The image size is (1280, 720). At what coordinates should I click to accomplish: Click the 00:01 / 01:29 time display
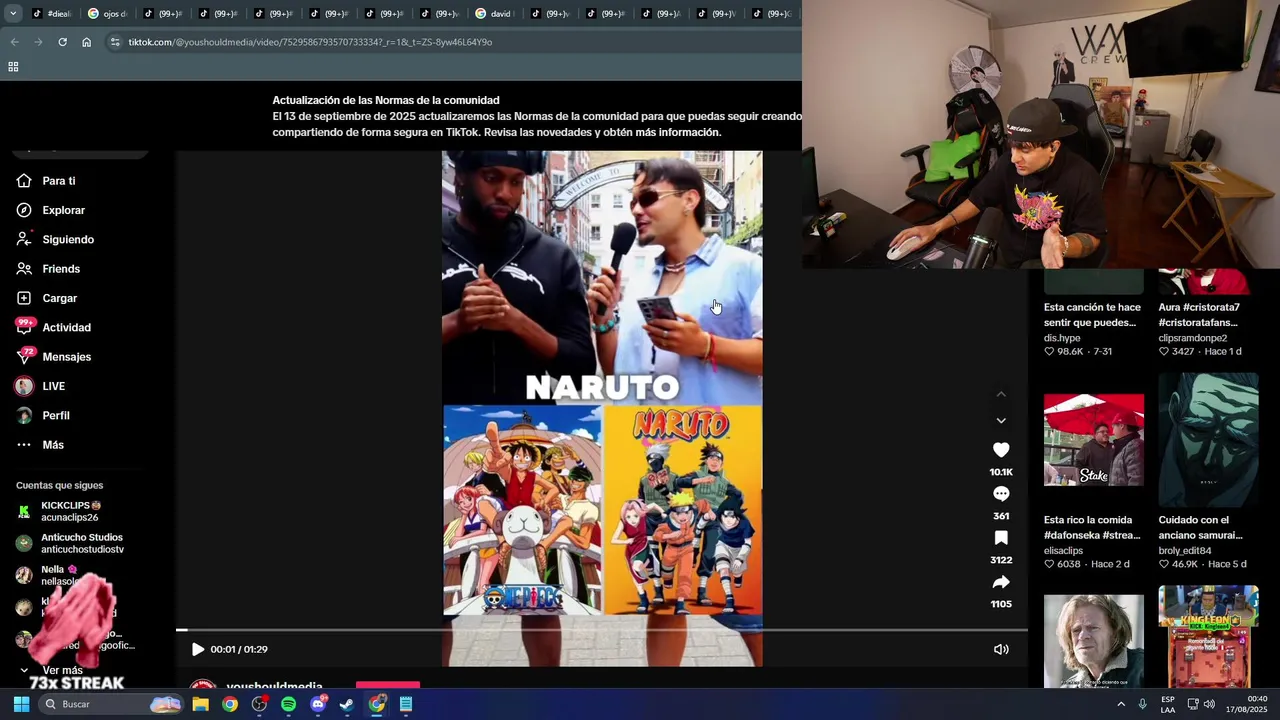tap(239, 649)
